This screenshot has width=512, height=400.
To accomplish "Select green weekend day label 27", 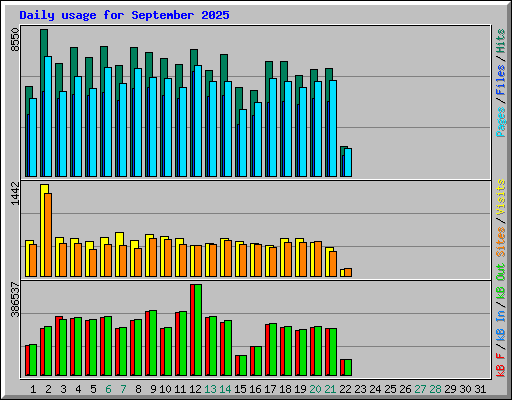I will coord(420,389).
